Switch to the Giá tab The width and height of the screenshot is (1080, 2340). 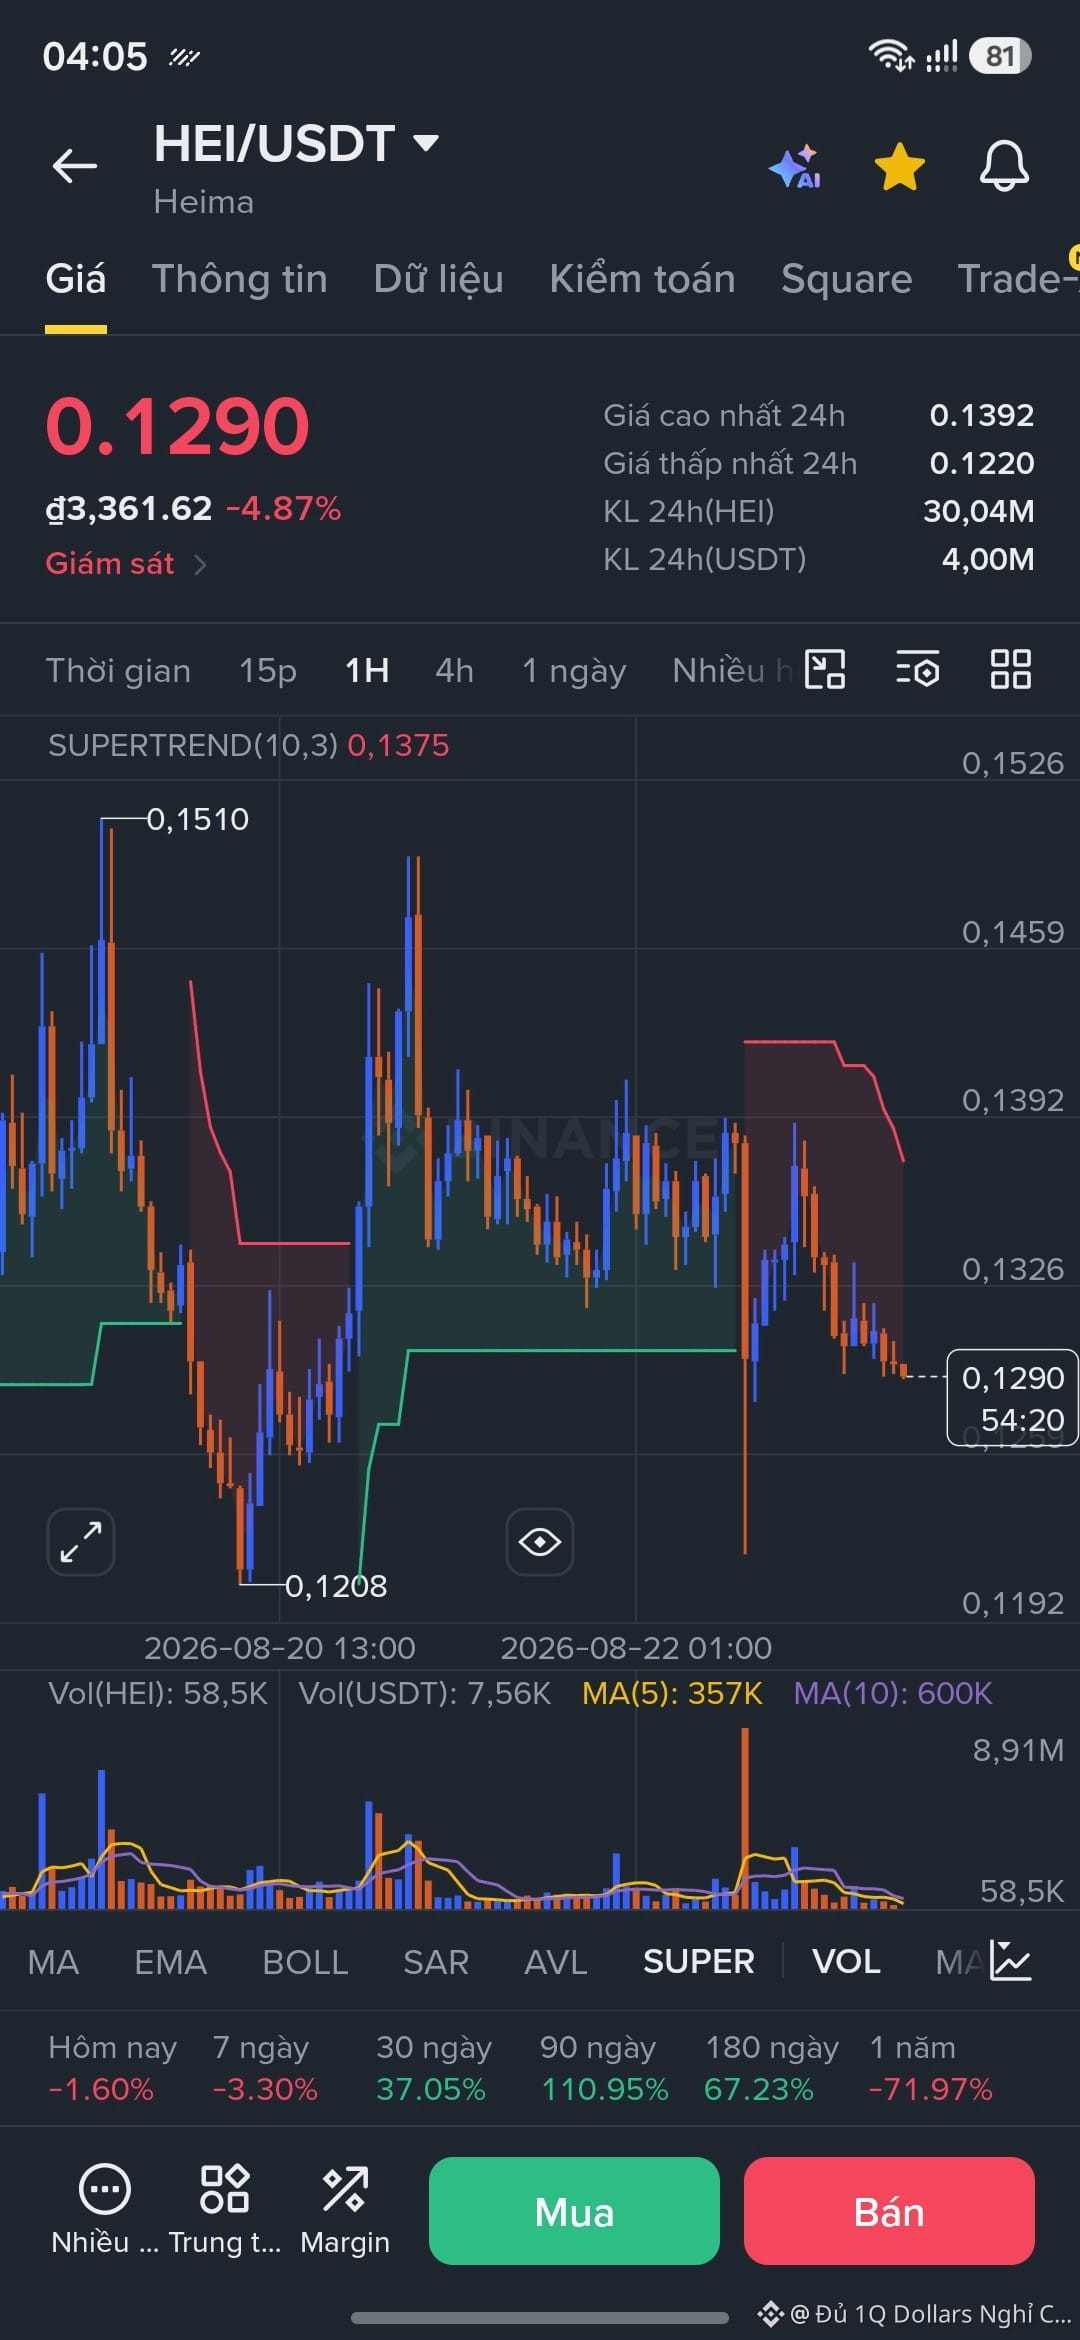pyautogui.click(x=76, y=279)
